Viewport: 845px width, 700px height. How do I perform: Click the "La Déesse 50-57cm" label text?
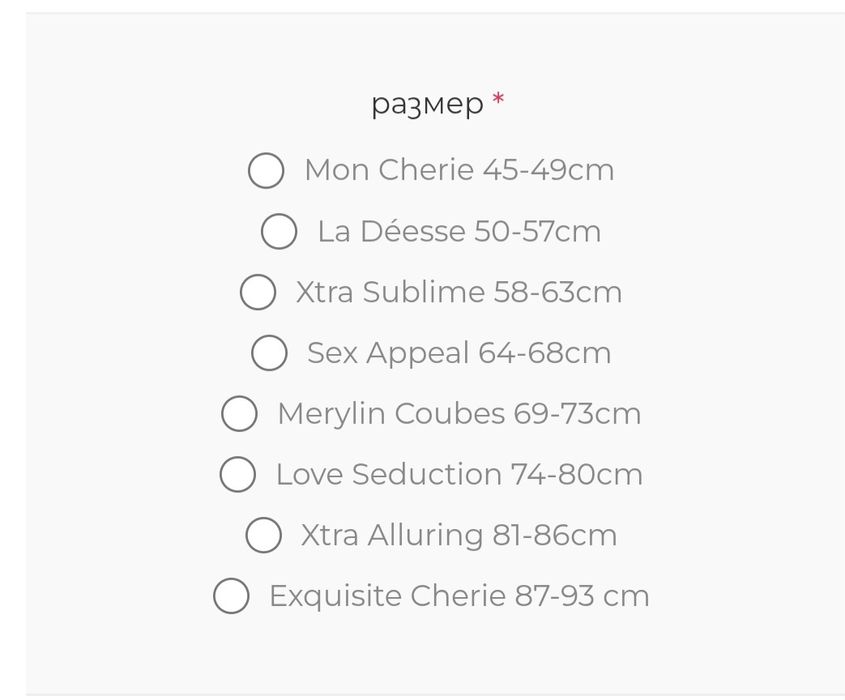459,231
